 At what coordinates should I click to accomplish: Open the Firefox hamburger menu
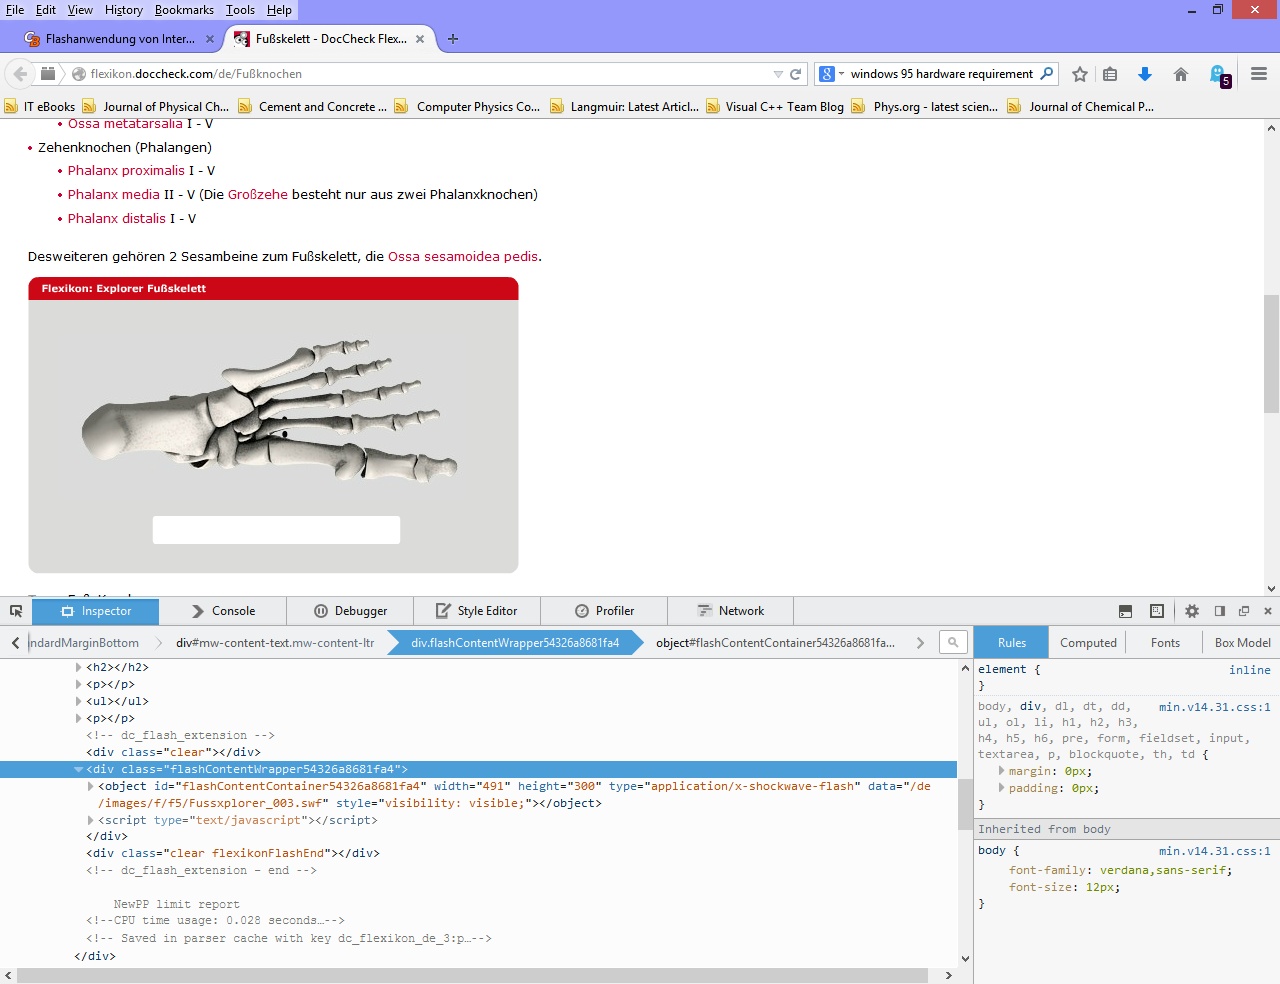point(1259,74)
